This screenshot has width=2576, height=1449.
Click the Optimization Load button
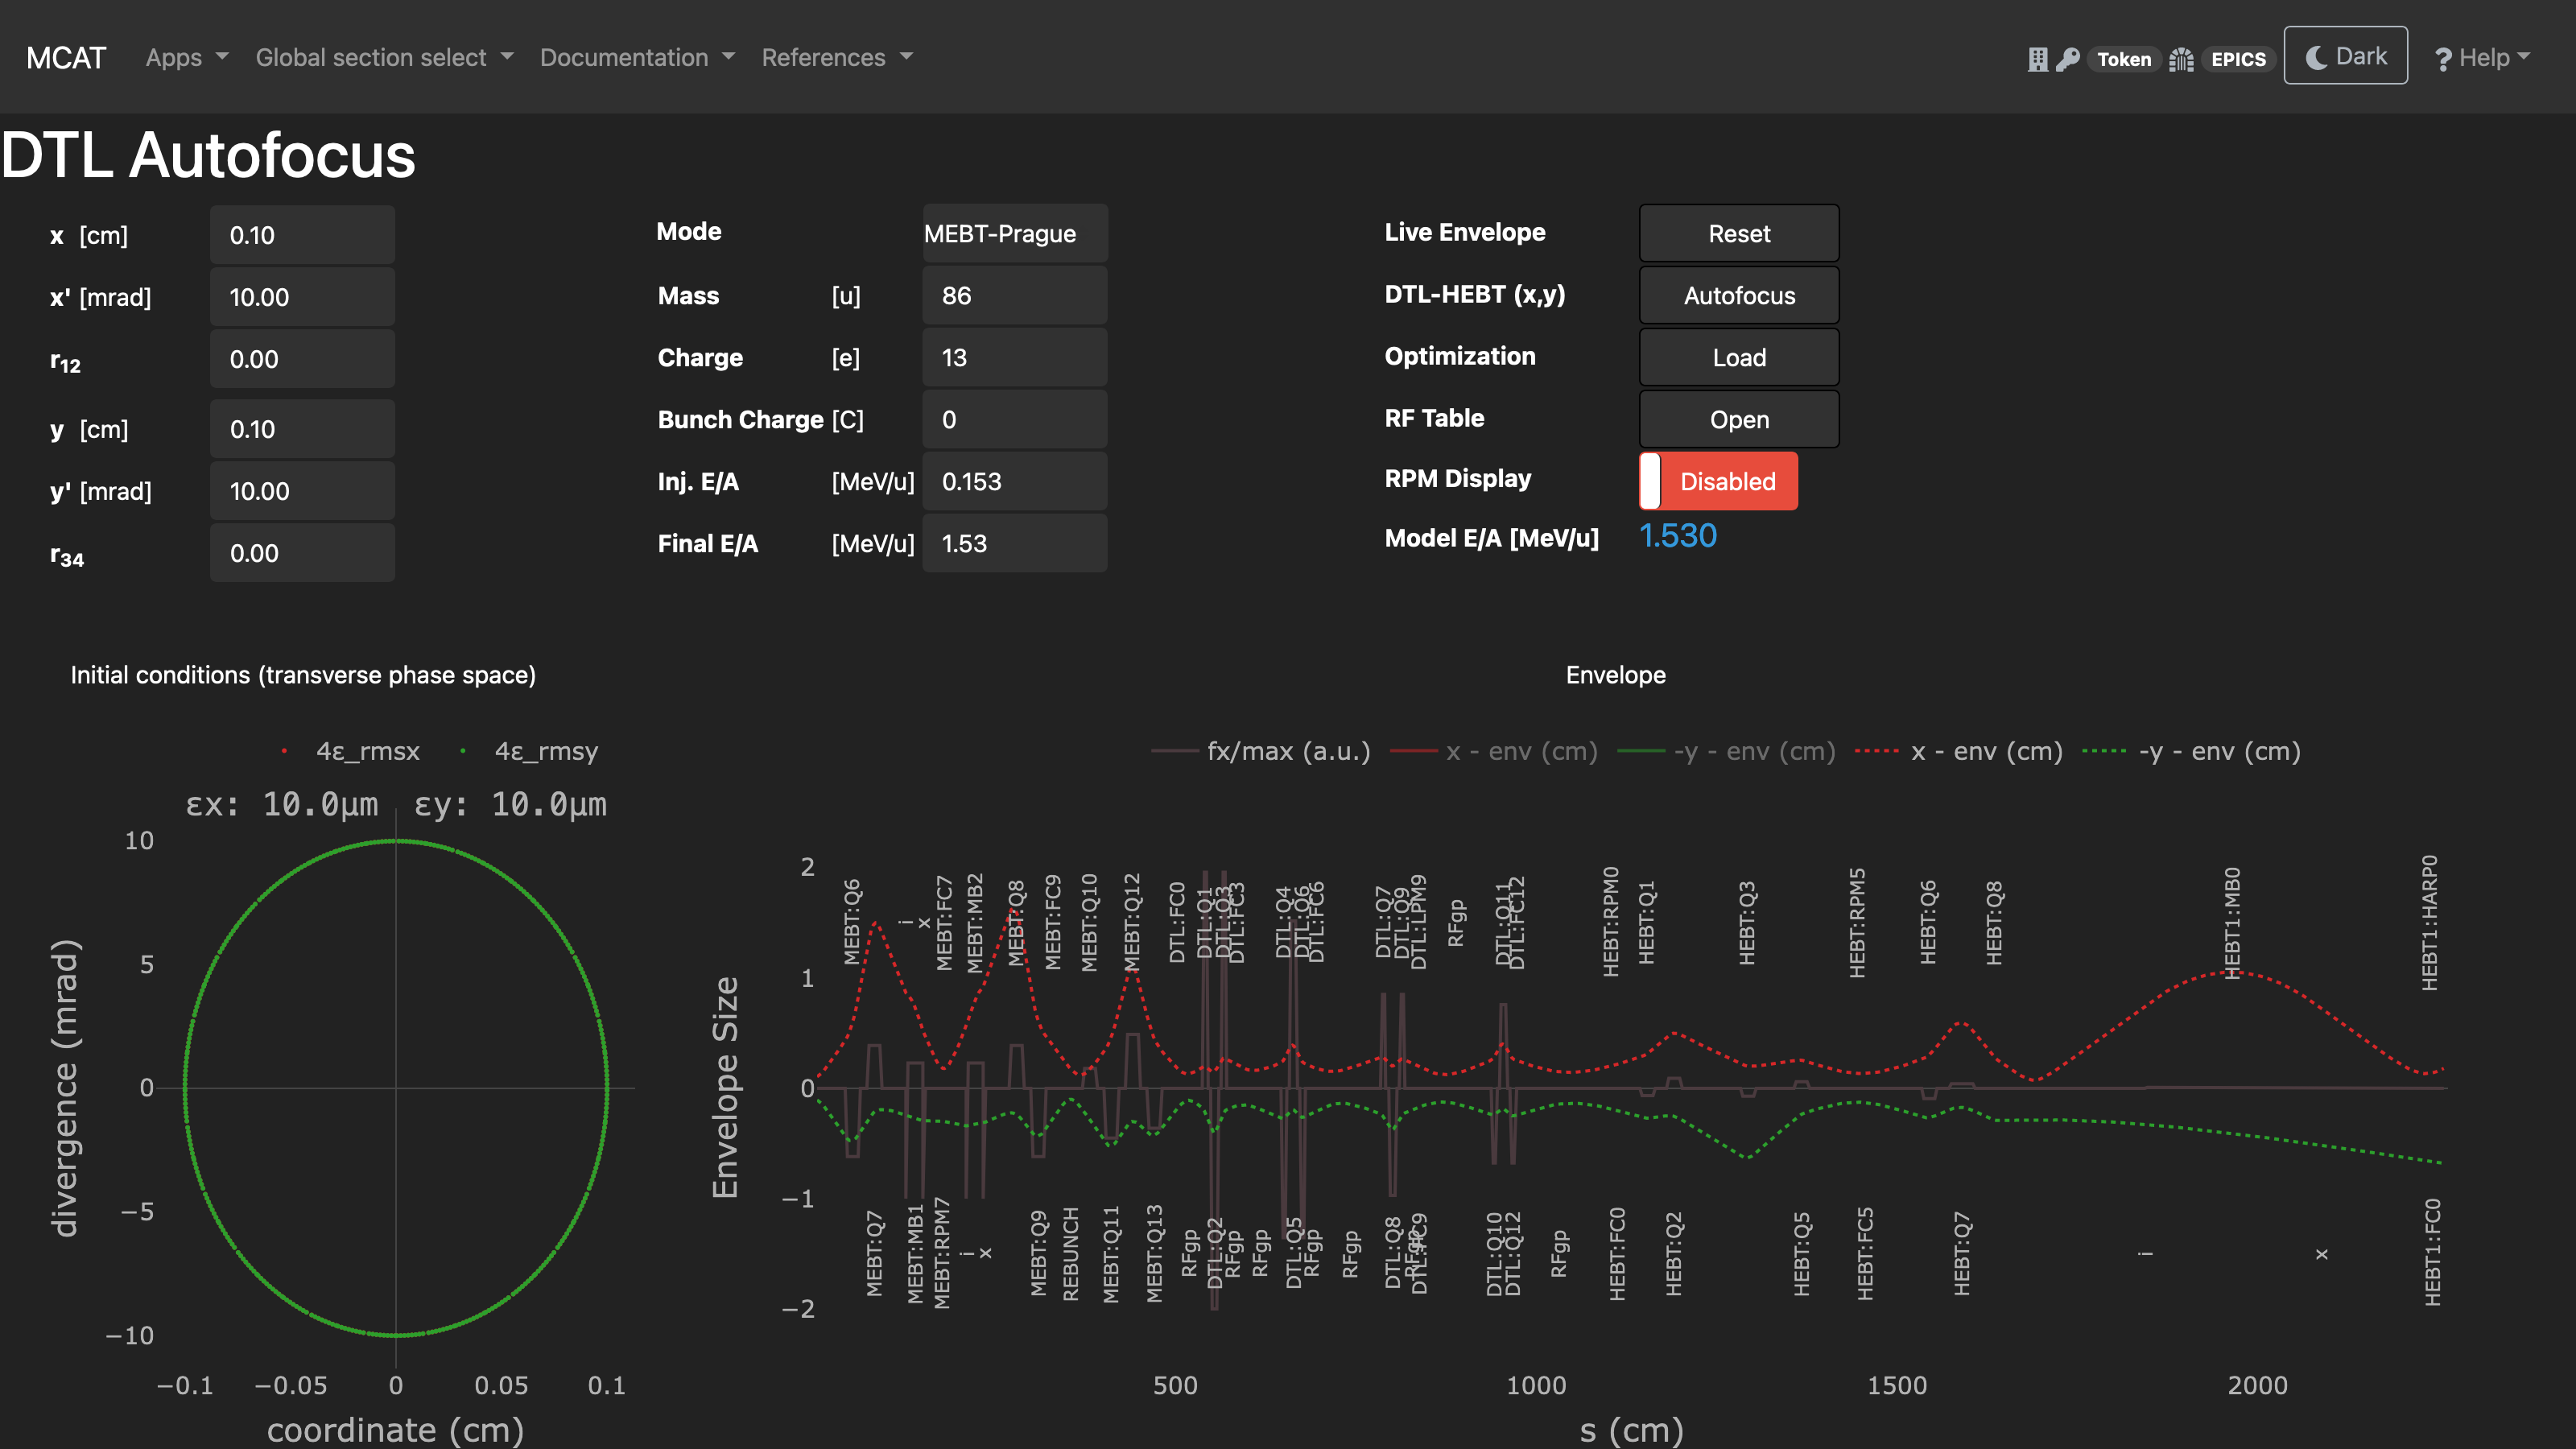tap(1739, 357)
